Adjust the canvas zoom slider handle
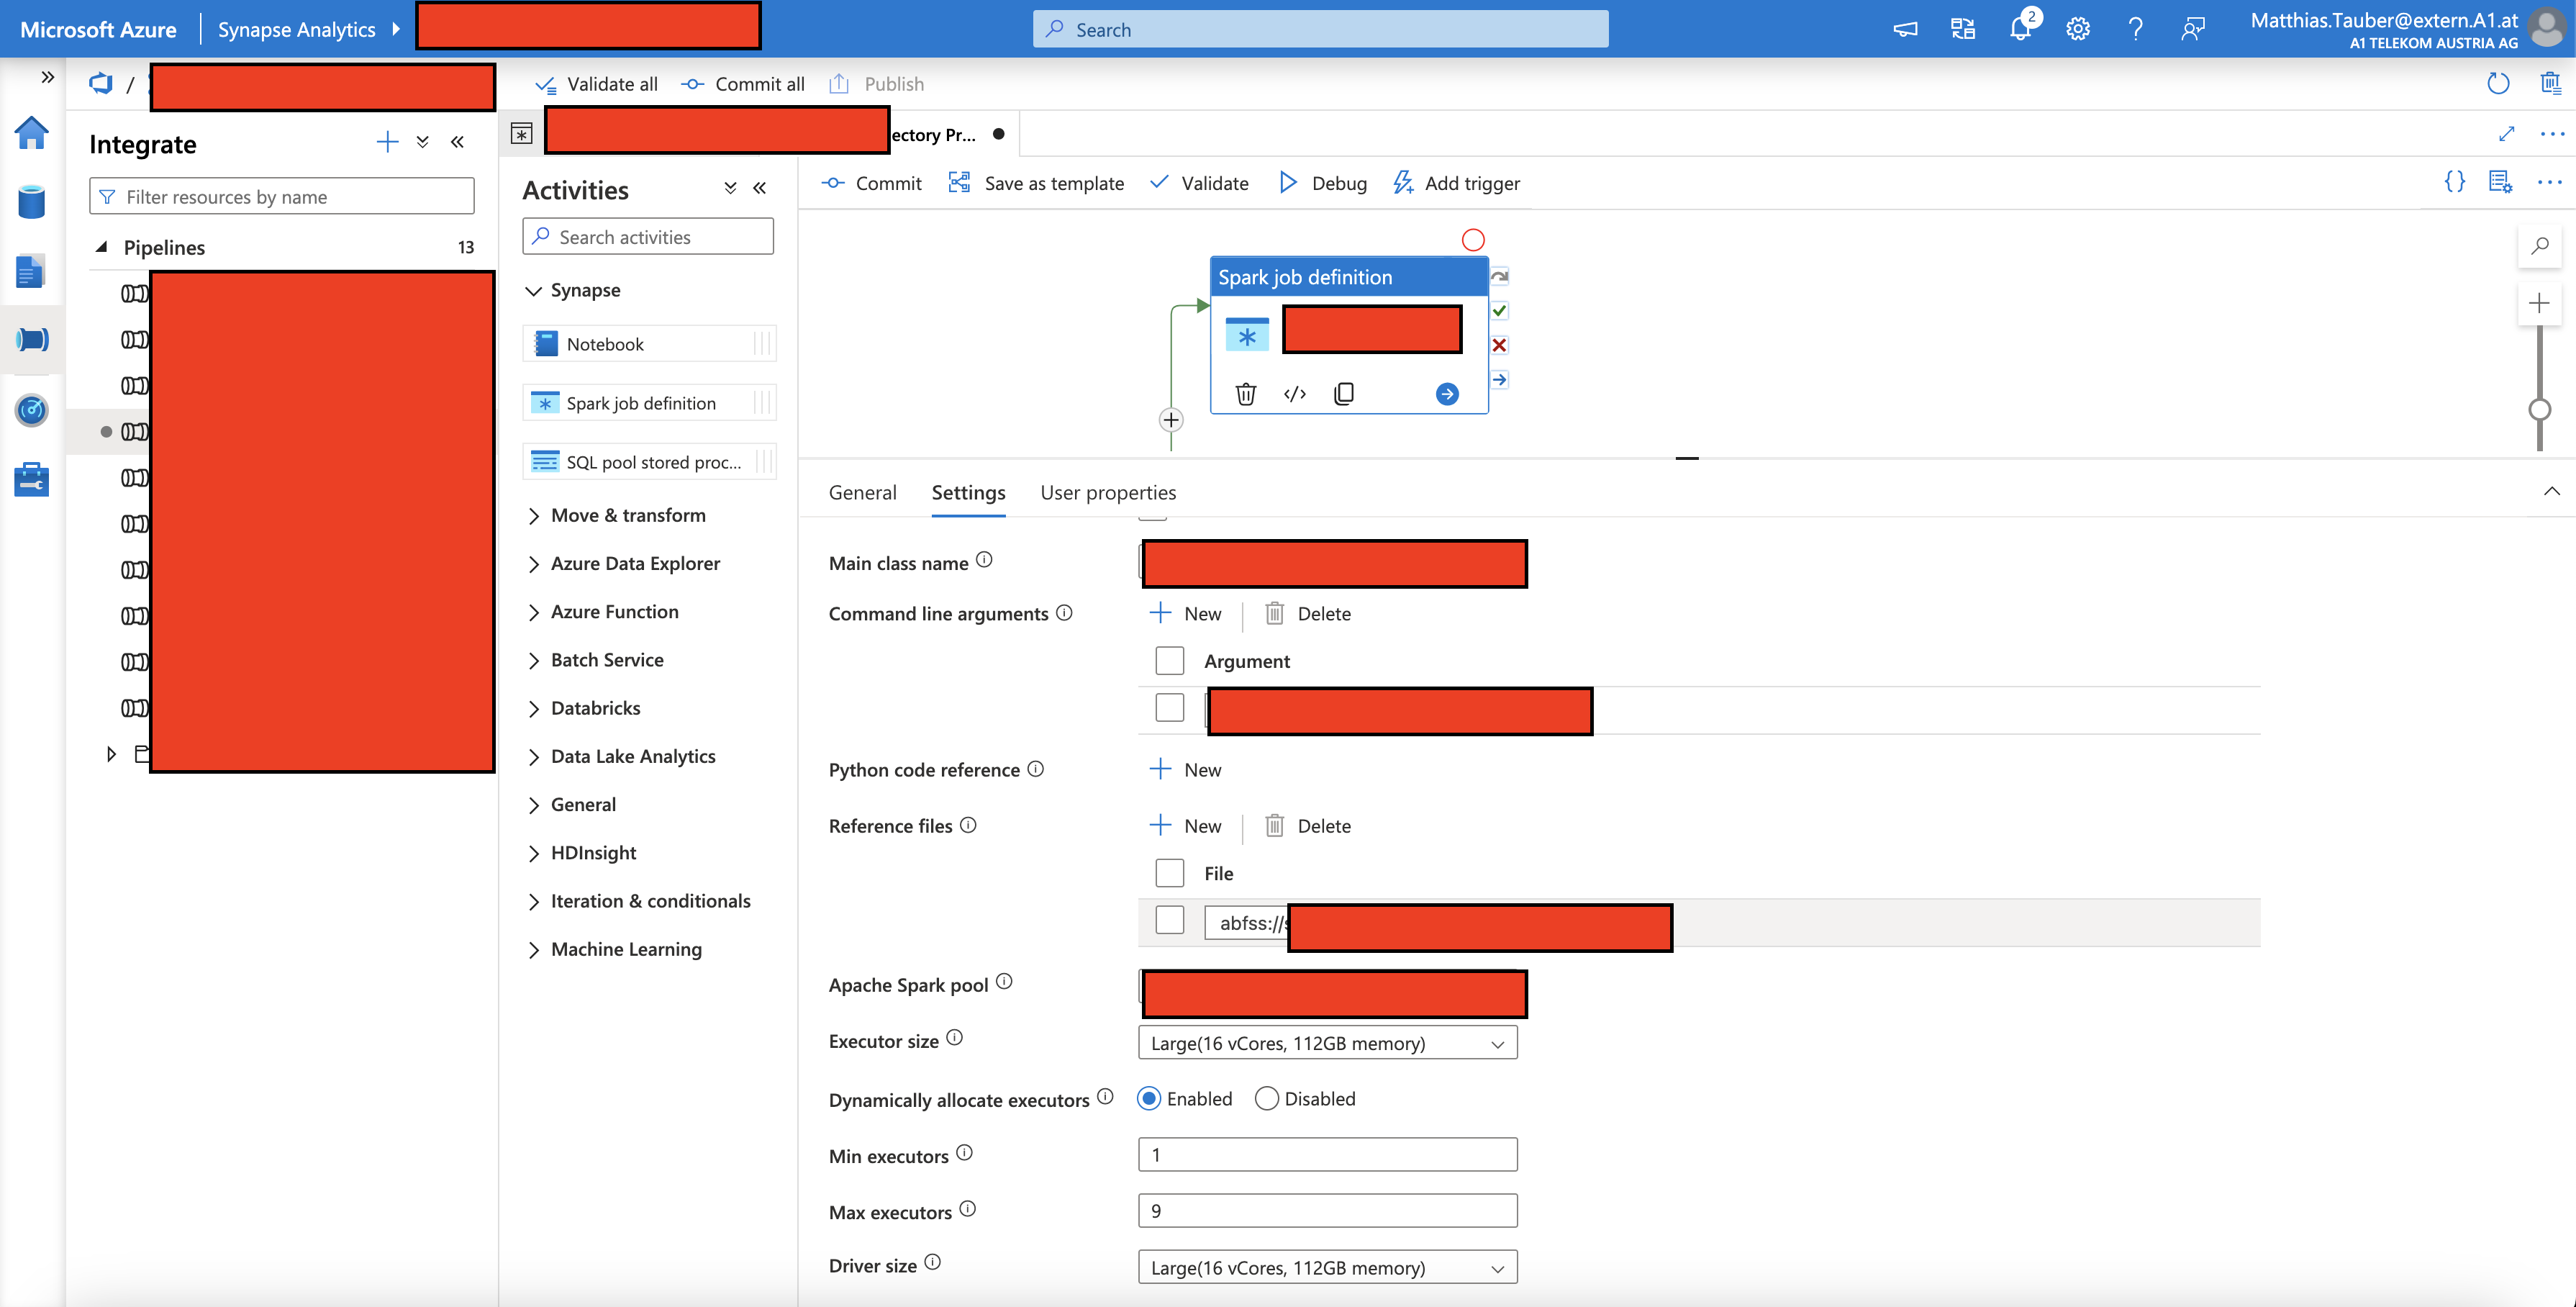The width and height of the screenshot is (2576, 1307). point(2539,409)
